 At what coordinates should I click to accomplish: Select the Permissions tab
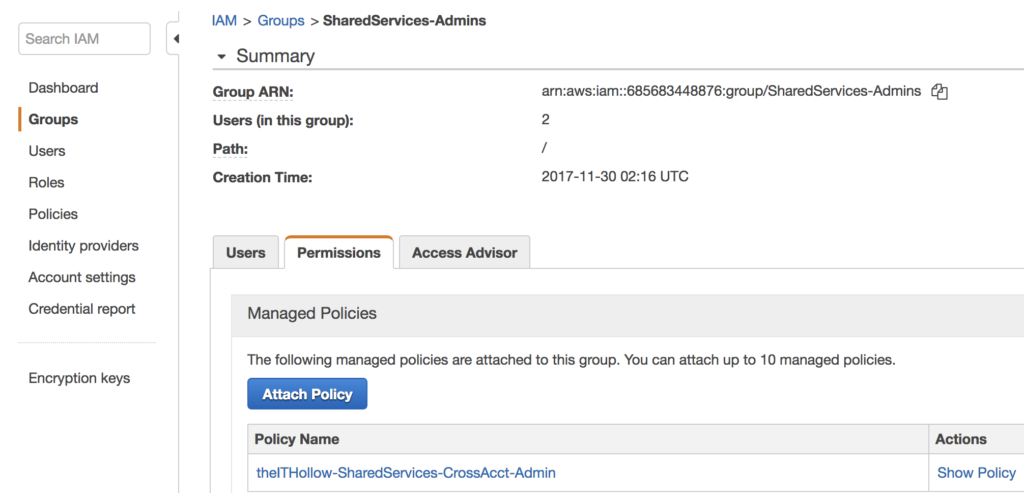[339, 253]
